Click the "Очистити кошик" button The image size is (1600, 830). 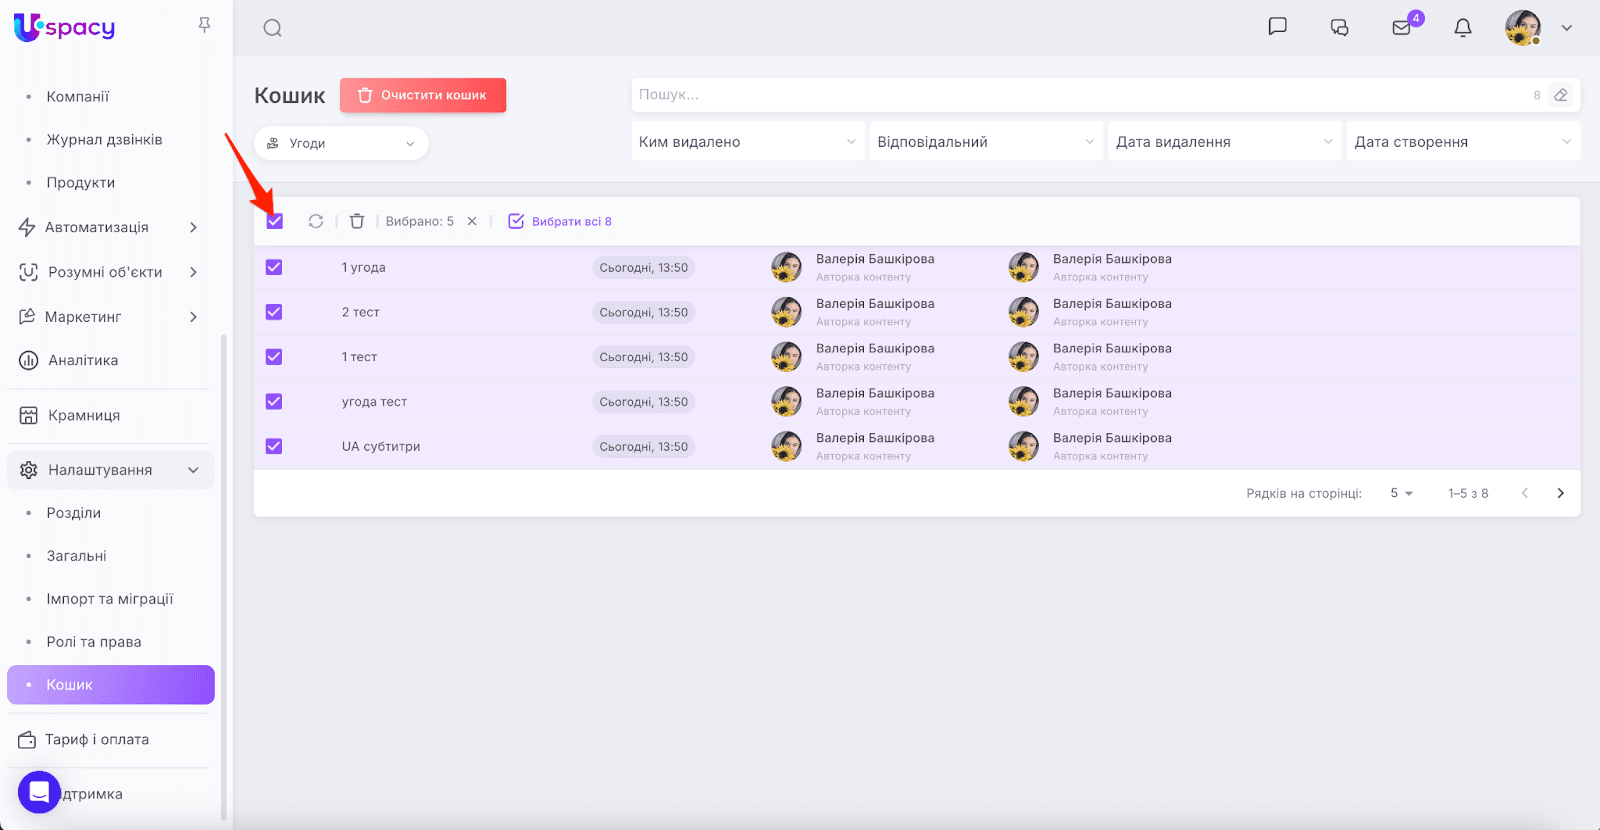tap(423, 95)
